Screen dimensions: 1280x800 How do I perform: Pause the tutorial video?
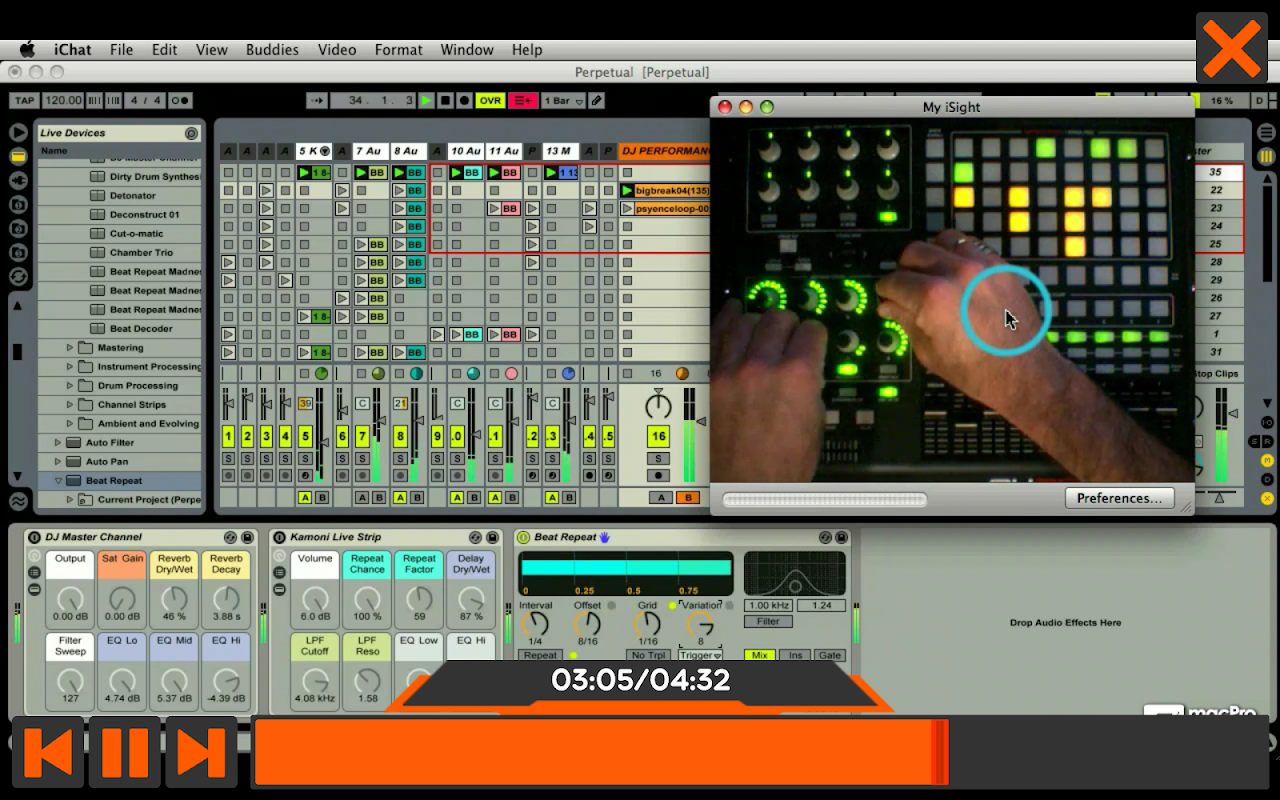(x=124, y=753)
